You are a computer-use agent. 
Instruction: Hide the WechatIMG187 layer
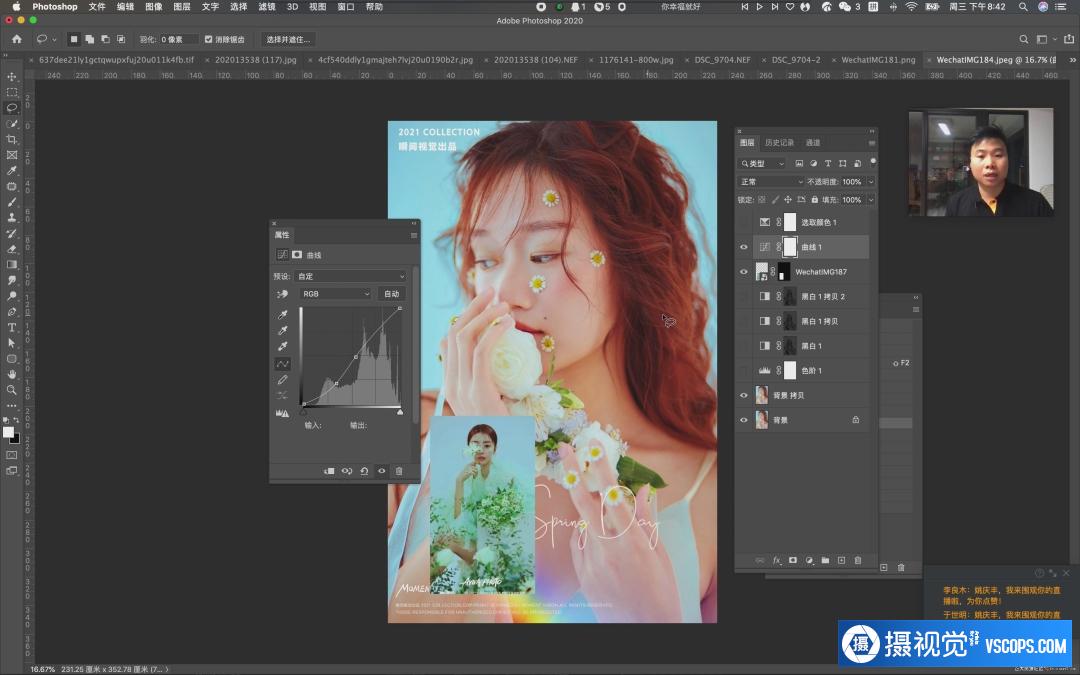pos(744,272)
